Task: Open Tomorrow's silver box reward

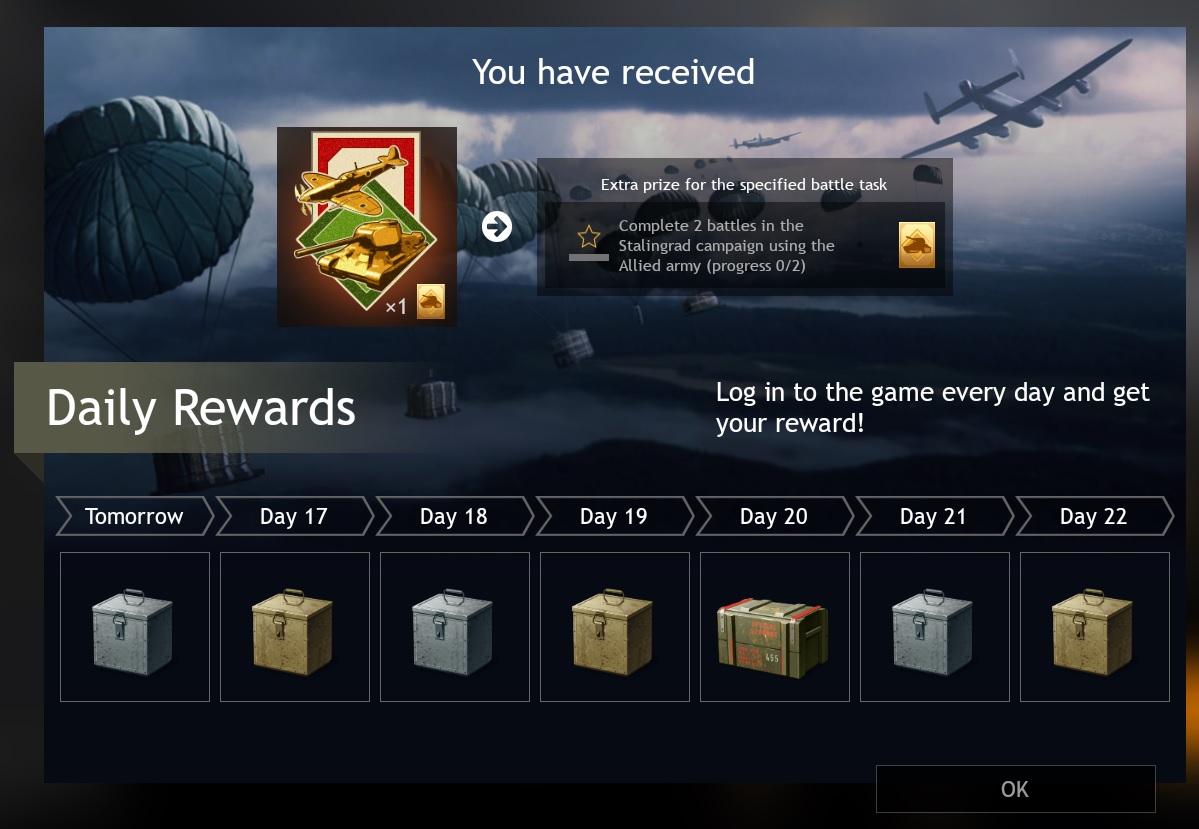Action: point(135,627)
